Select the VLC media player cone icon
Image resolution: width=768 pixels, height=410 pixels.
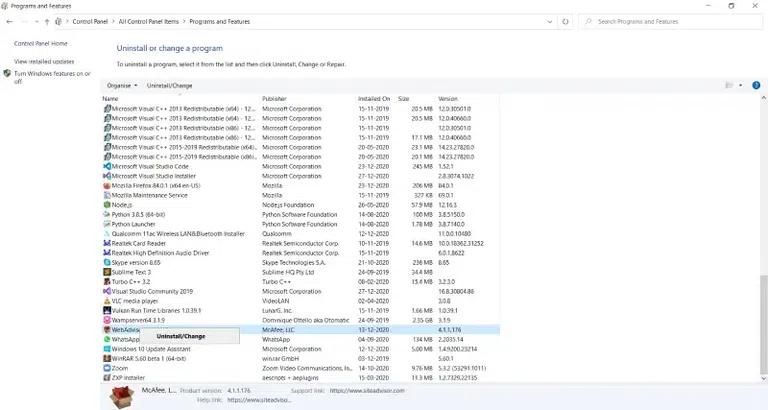coord(107,301)
